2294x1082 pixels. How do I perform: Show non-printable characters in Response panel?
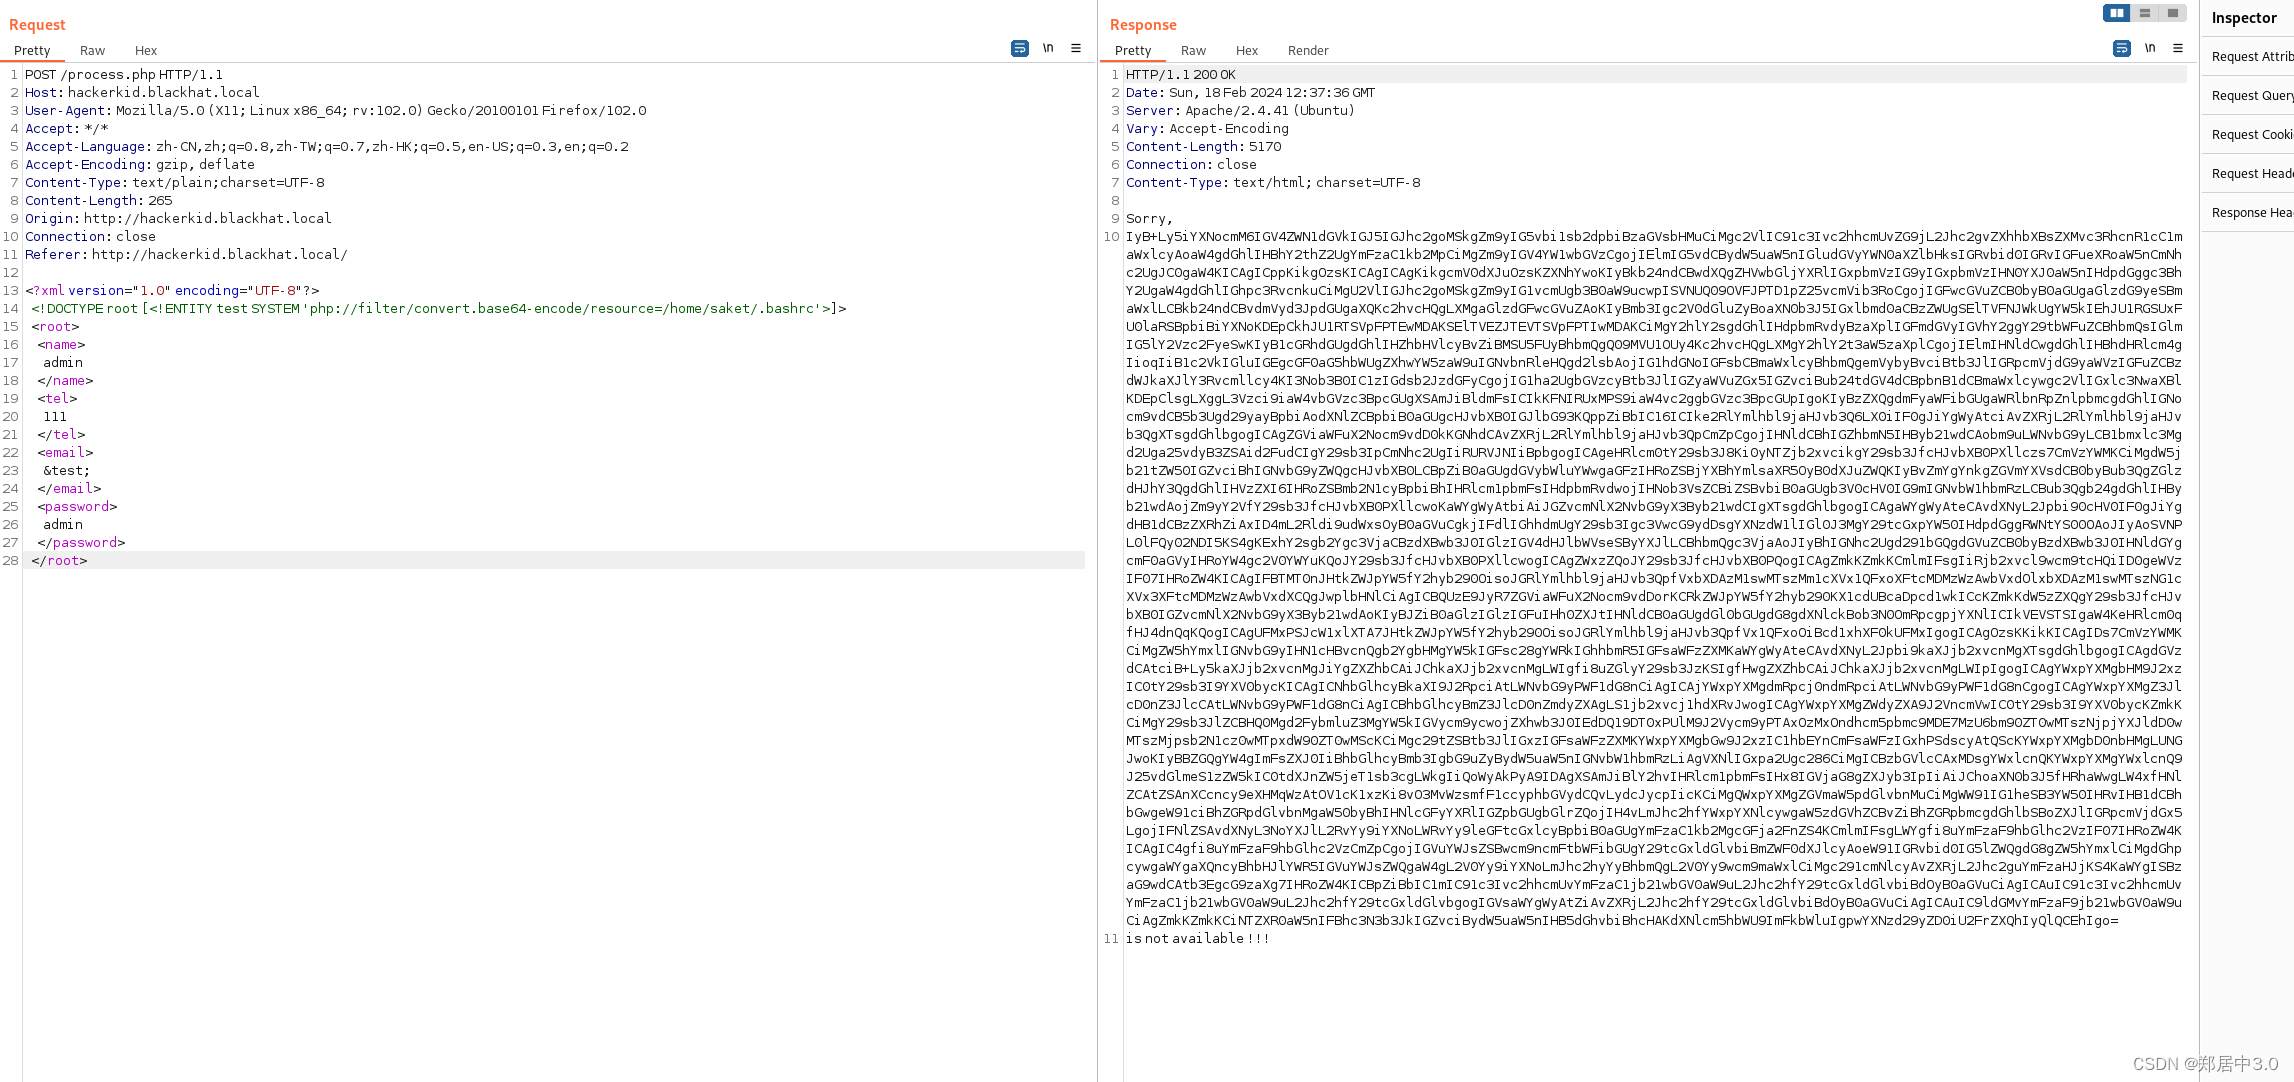(x=2150, y=48)
